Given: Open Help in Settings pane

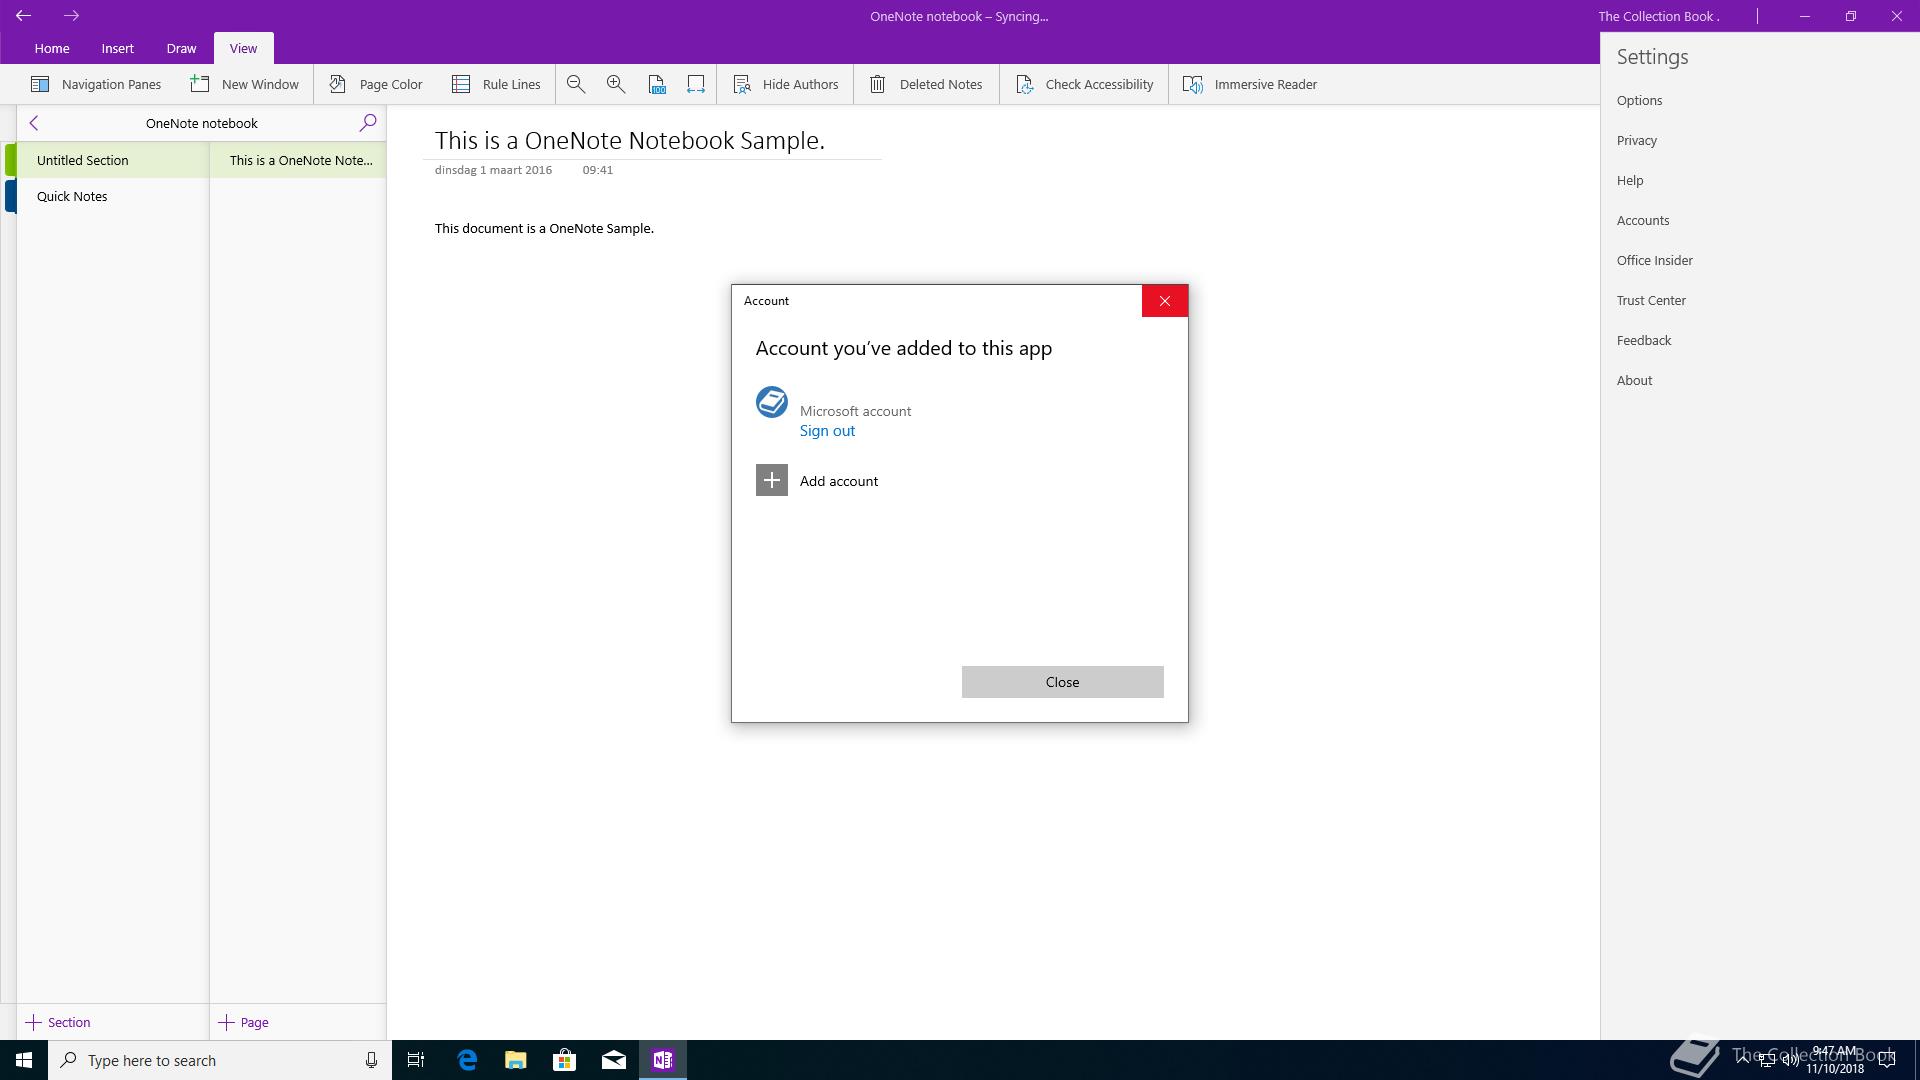Looking at the screenshot, I should (1630, 180).
